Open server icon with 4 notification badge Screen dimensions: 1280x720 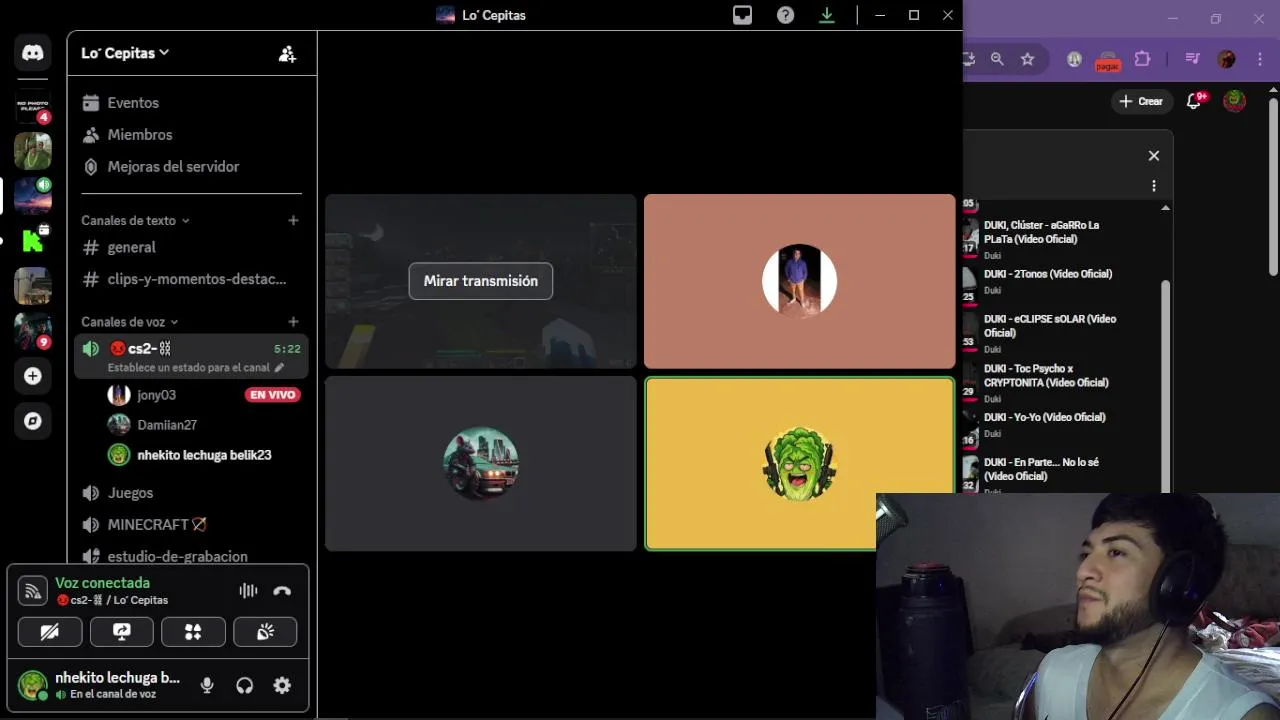tap(33, 106)
